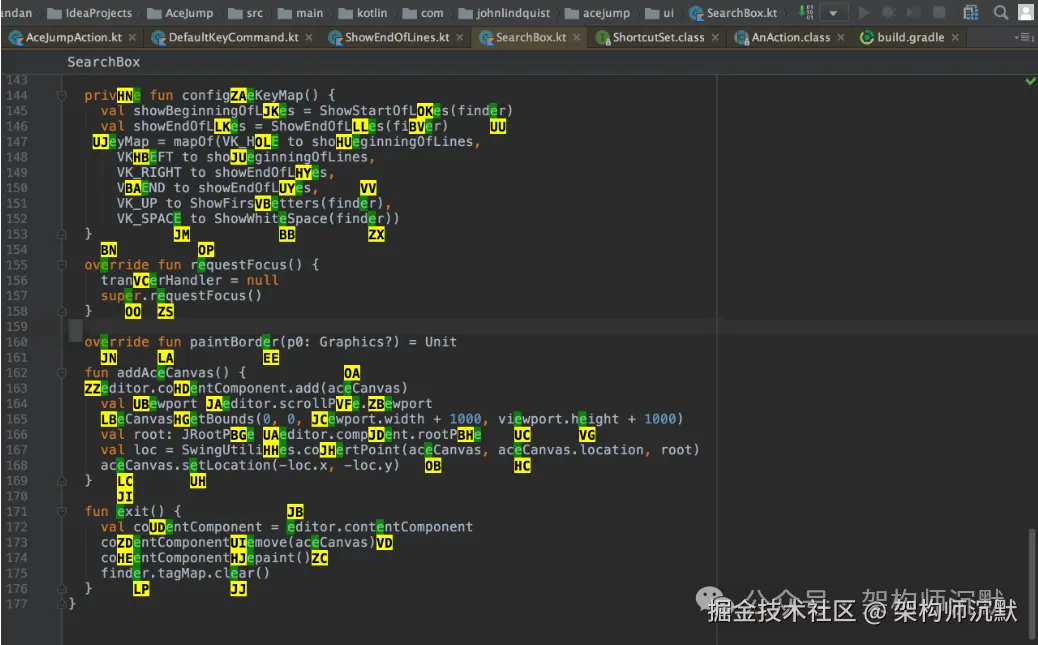Click the acejump breadcrumb folder

597,13
